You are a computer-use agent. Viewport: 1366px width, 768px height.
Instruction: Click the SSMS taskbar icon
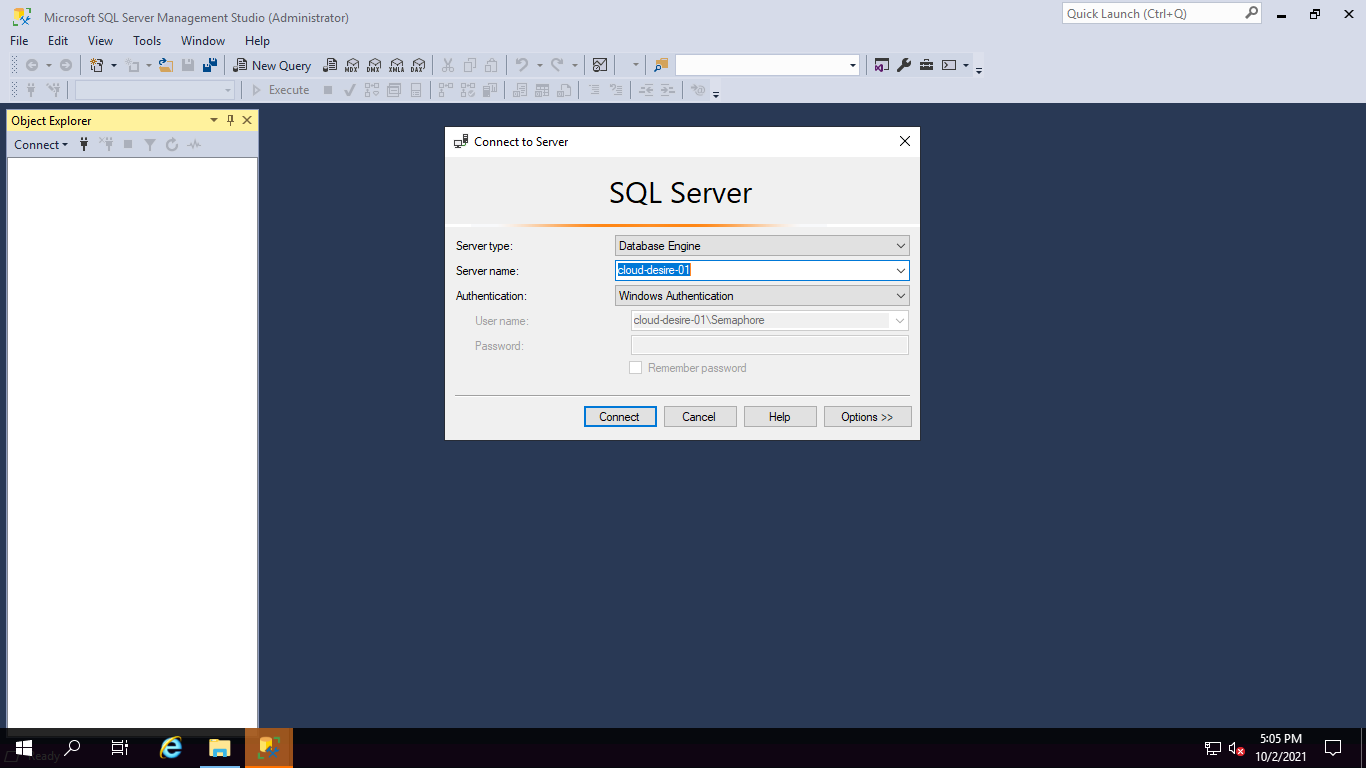(269, 748)
